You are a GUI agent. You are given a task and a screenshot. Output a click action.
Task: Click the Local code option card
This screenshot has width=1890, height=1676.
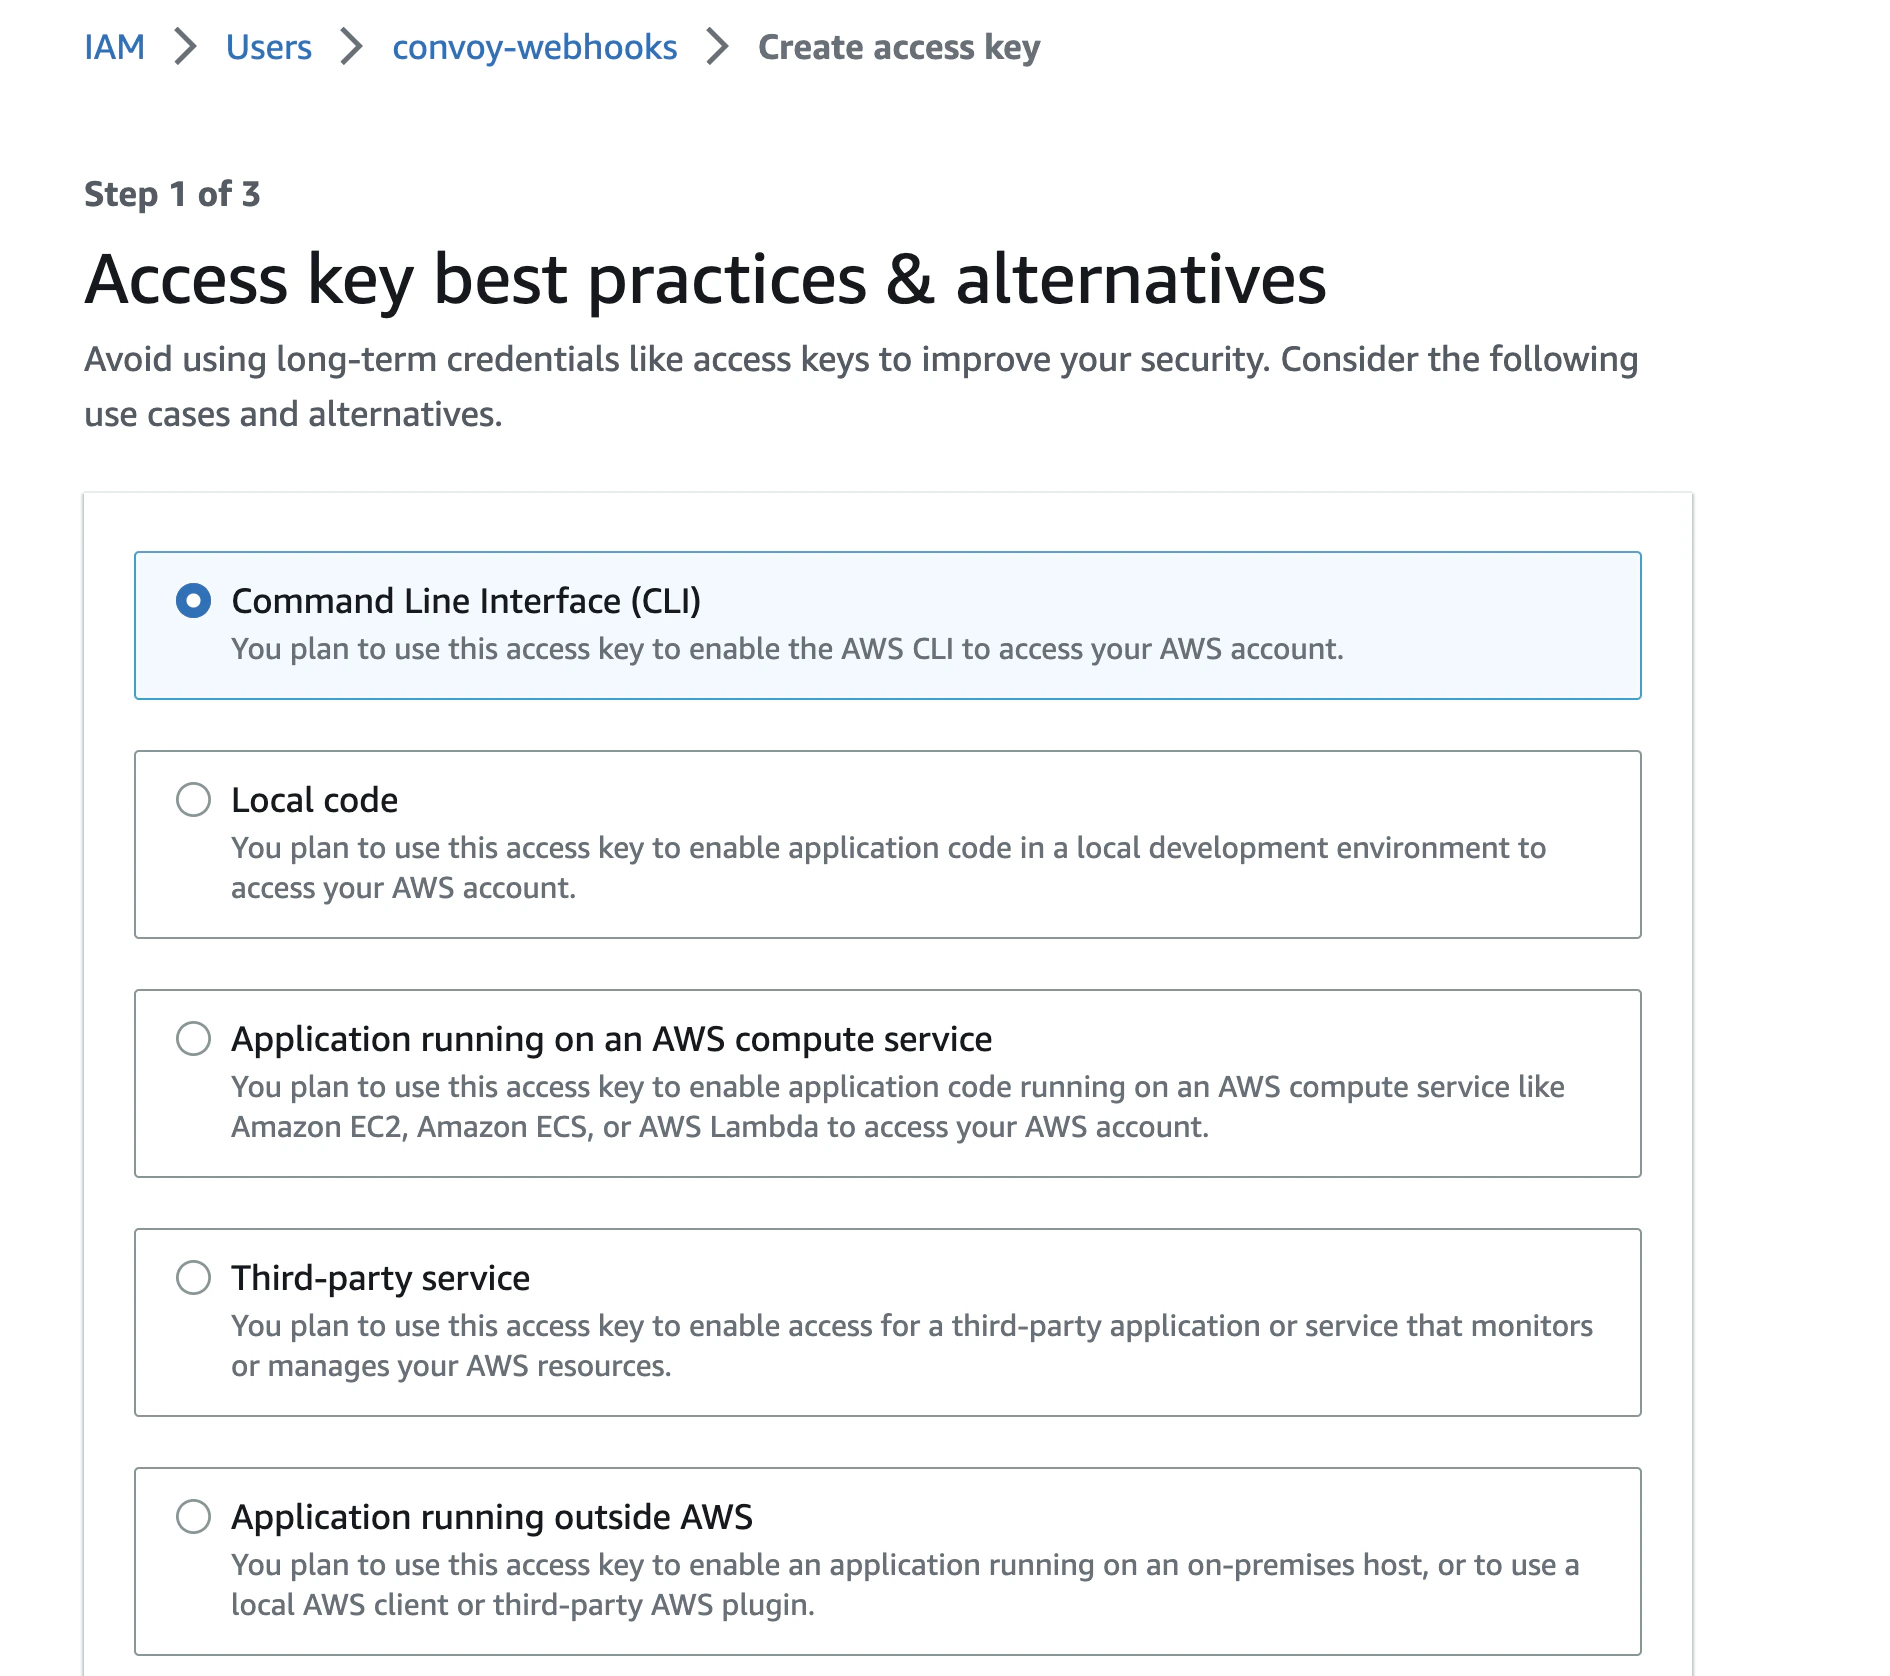tap(887, 843)
